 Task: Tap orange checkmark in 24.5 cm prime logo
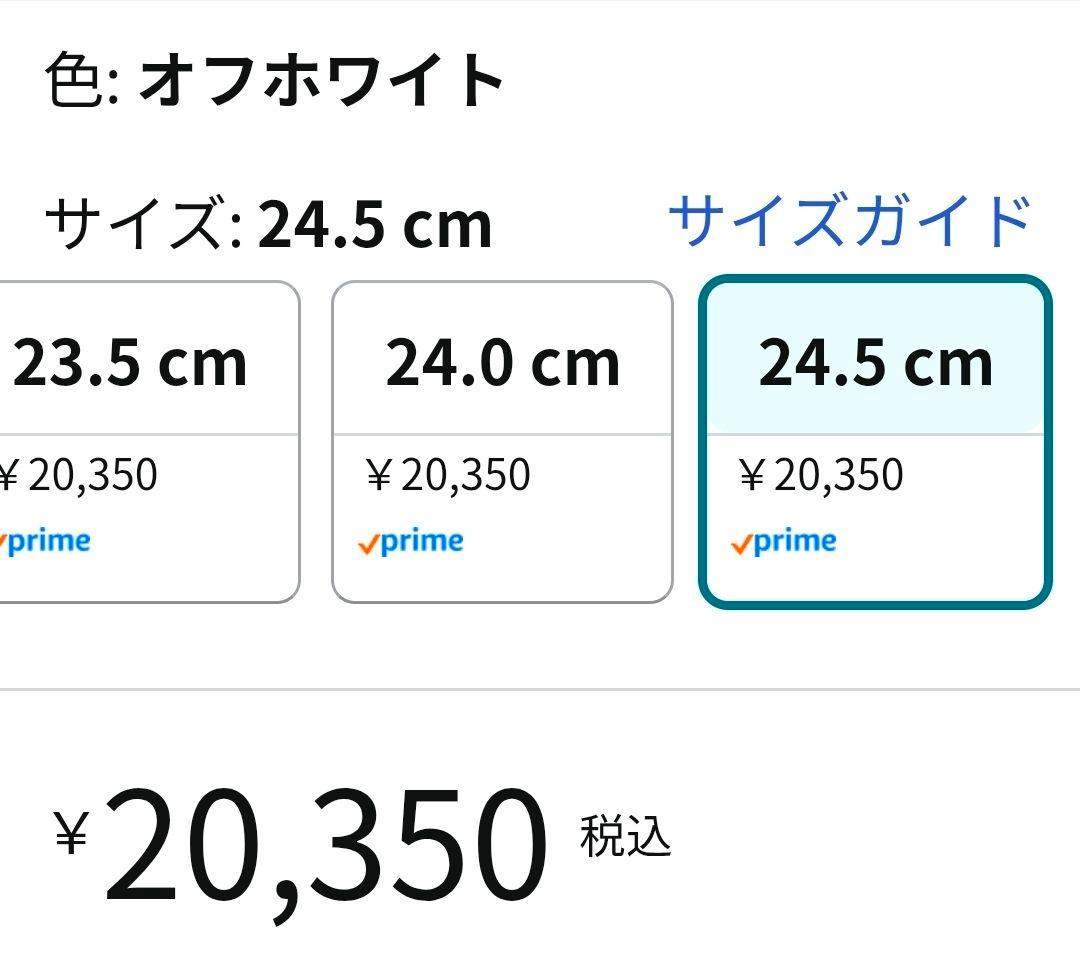point(741,544)
